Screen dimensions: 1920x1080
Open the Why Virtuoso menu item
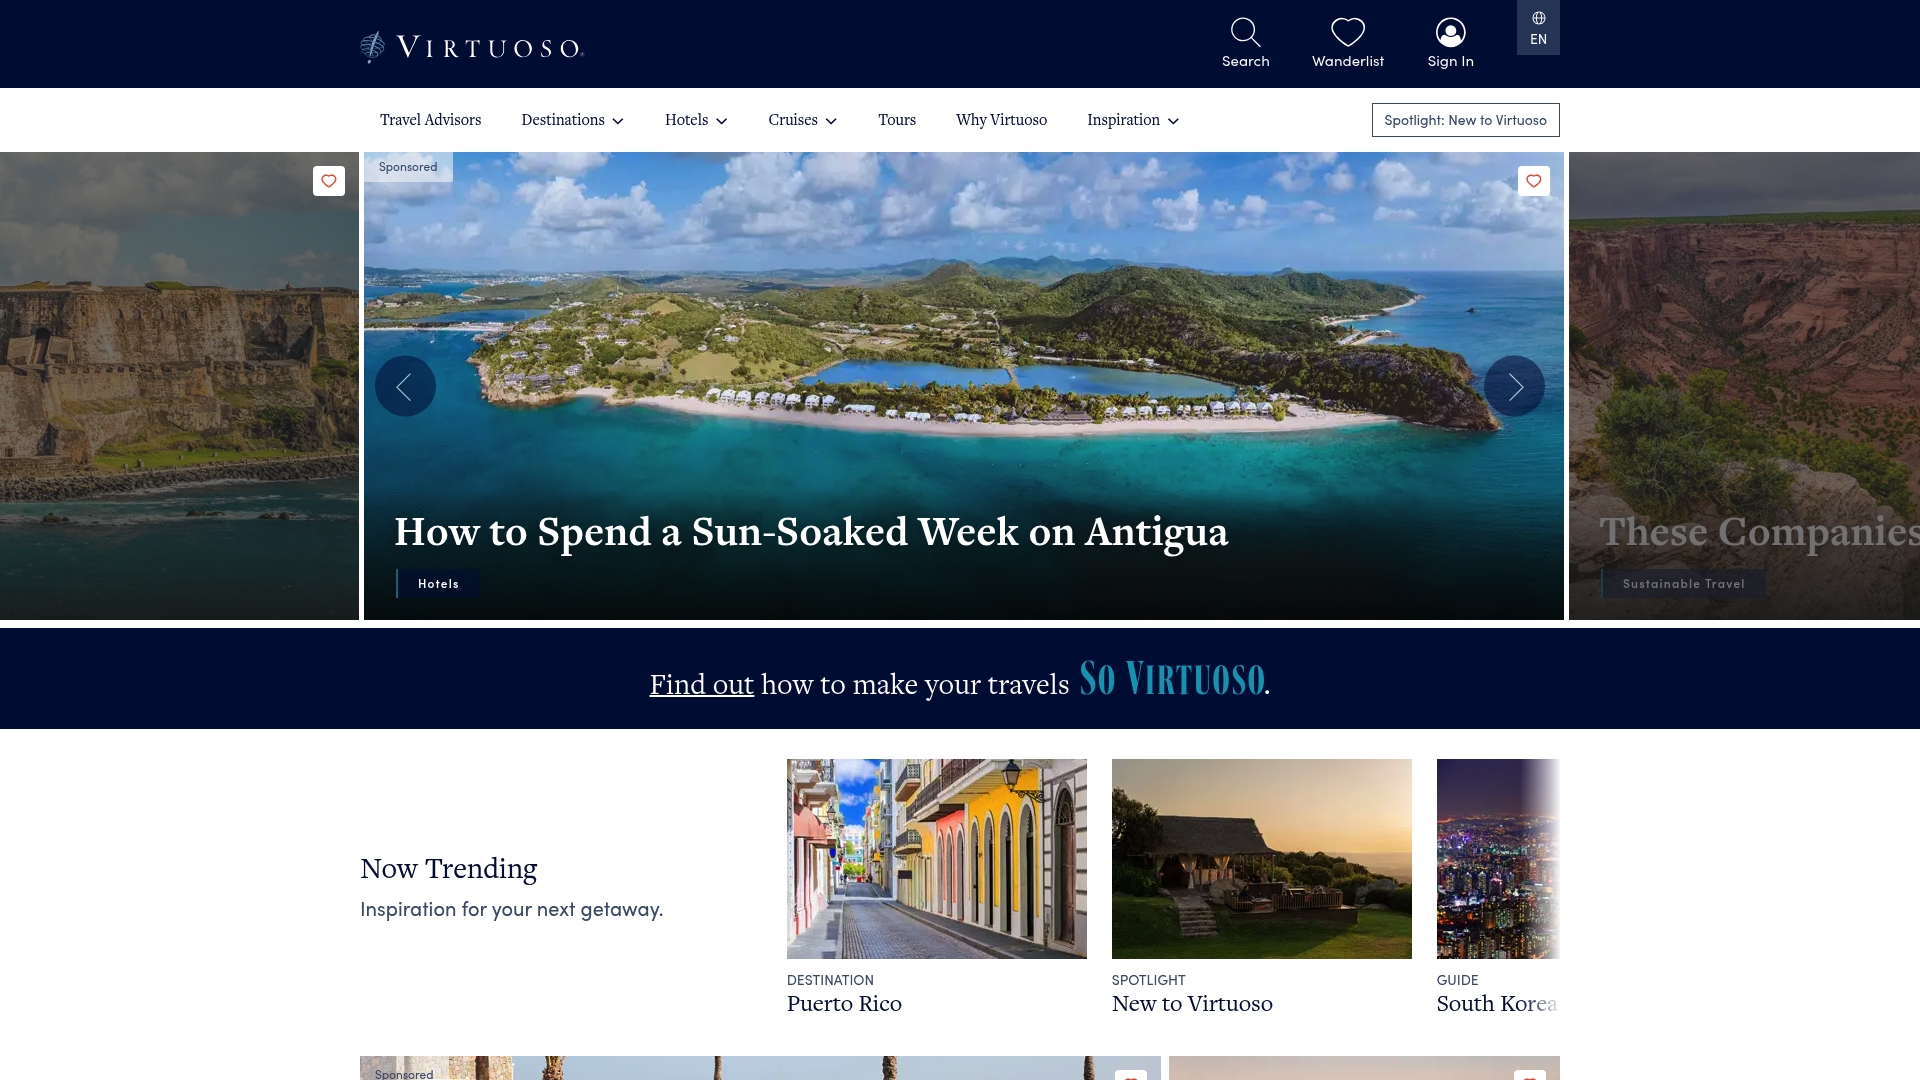coord(1001,120)
